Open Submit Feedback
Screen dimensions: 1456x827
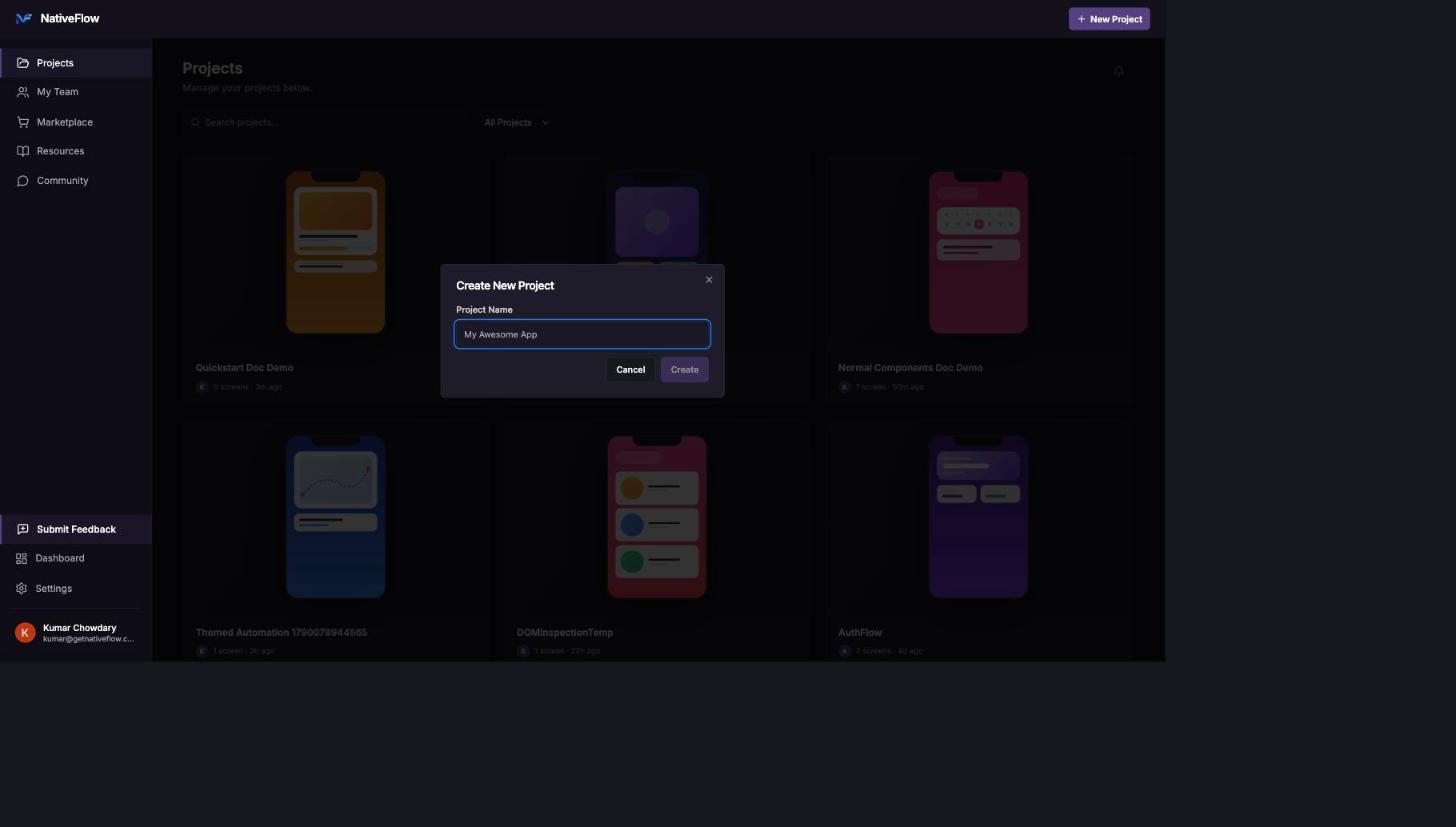coord(76,529)
